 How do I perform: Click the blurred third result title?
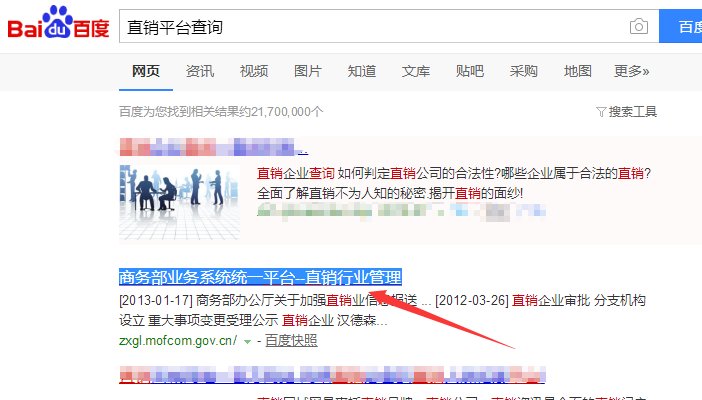332,375
